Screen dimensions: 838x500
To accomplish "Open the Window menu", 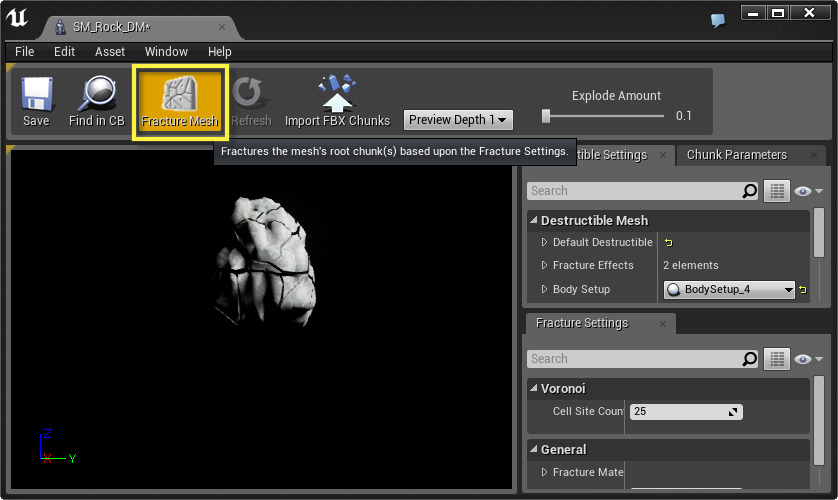I will click(x=166, y=52).
